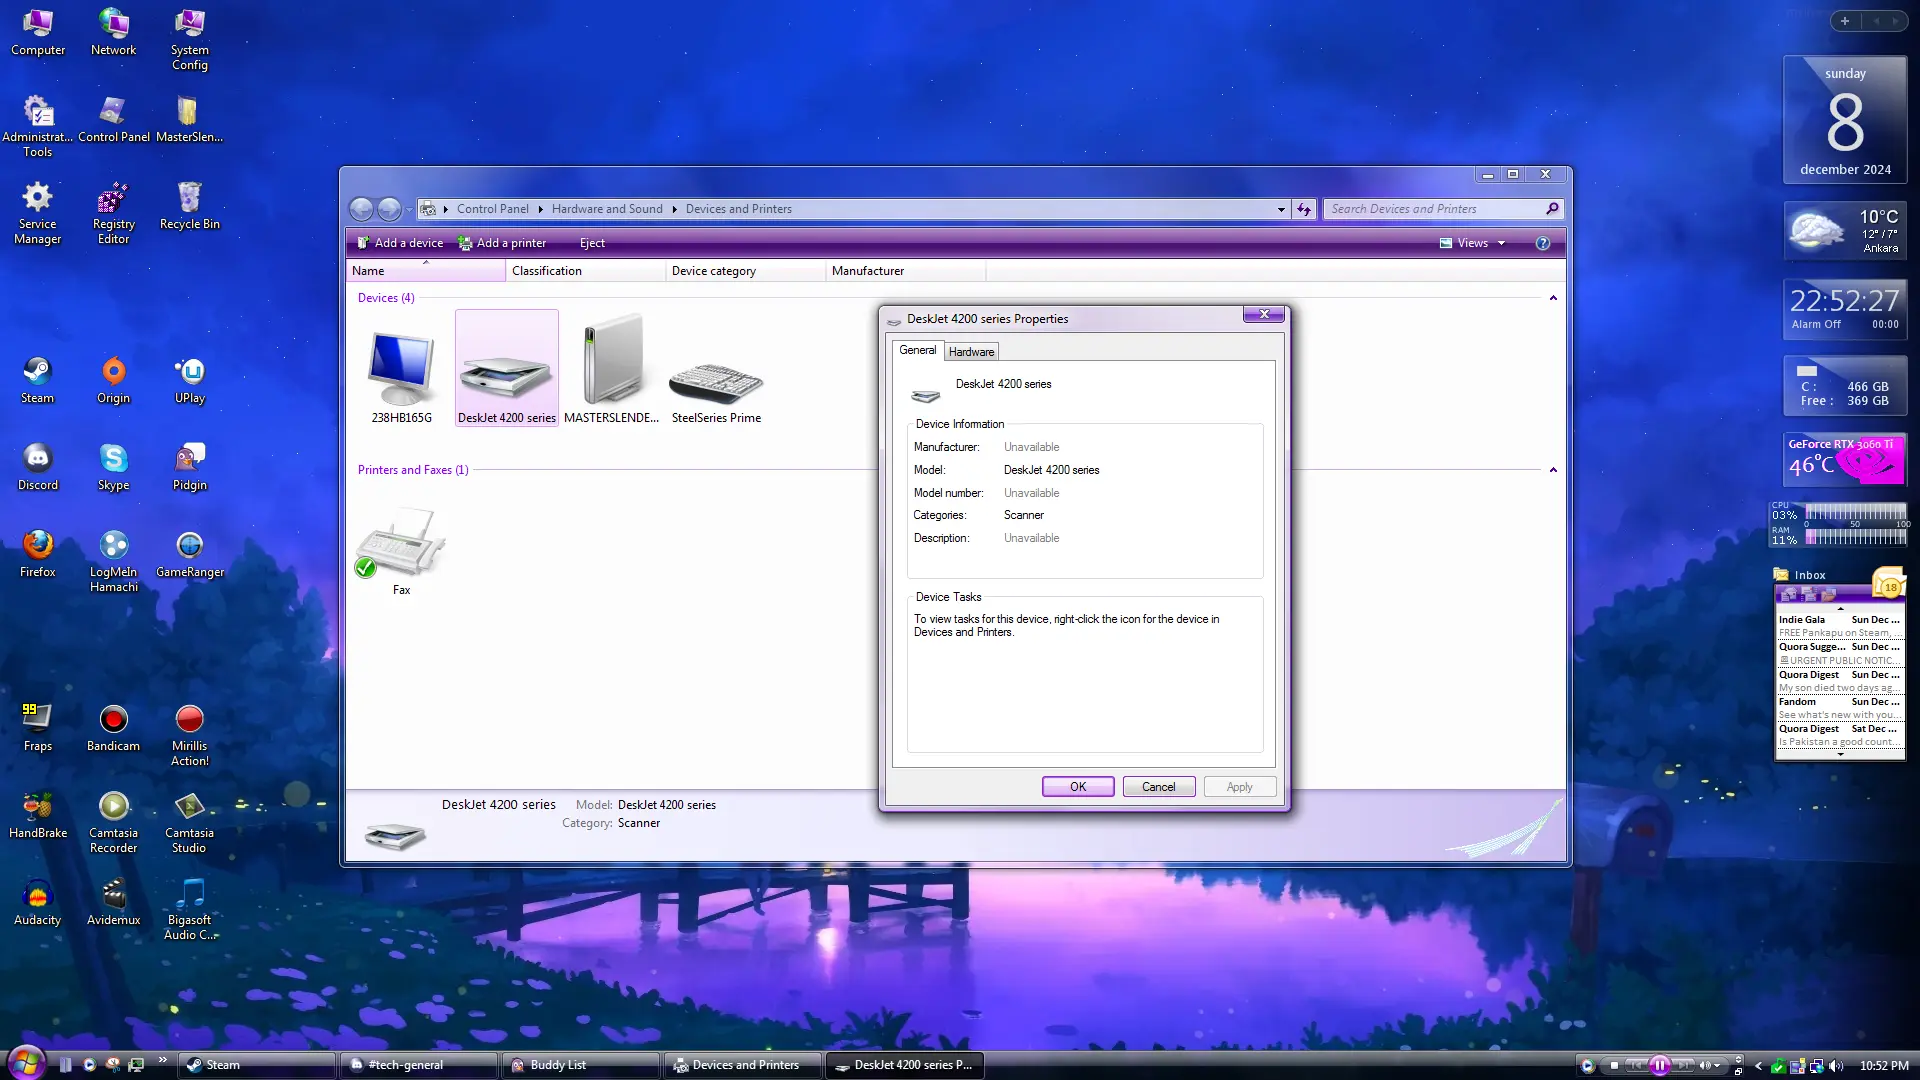Expand hidden system tray icons arrow

point(1758,1066)
